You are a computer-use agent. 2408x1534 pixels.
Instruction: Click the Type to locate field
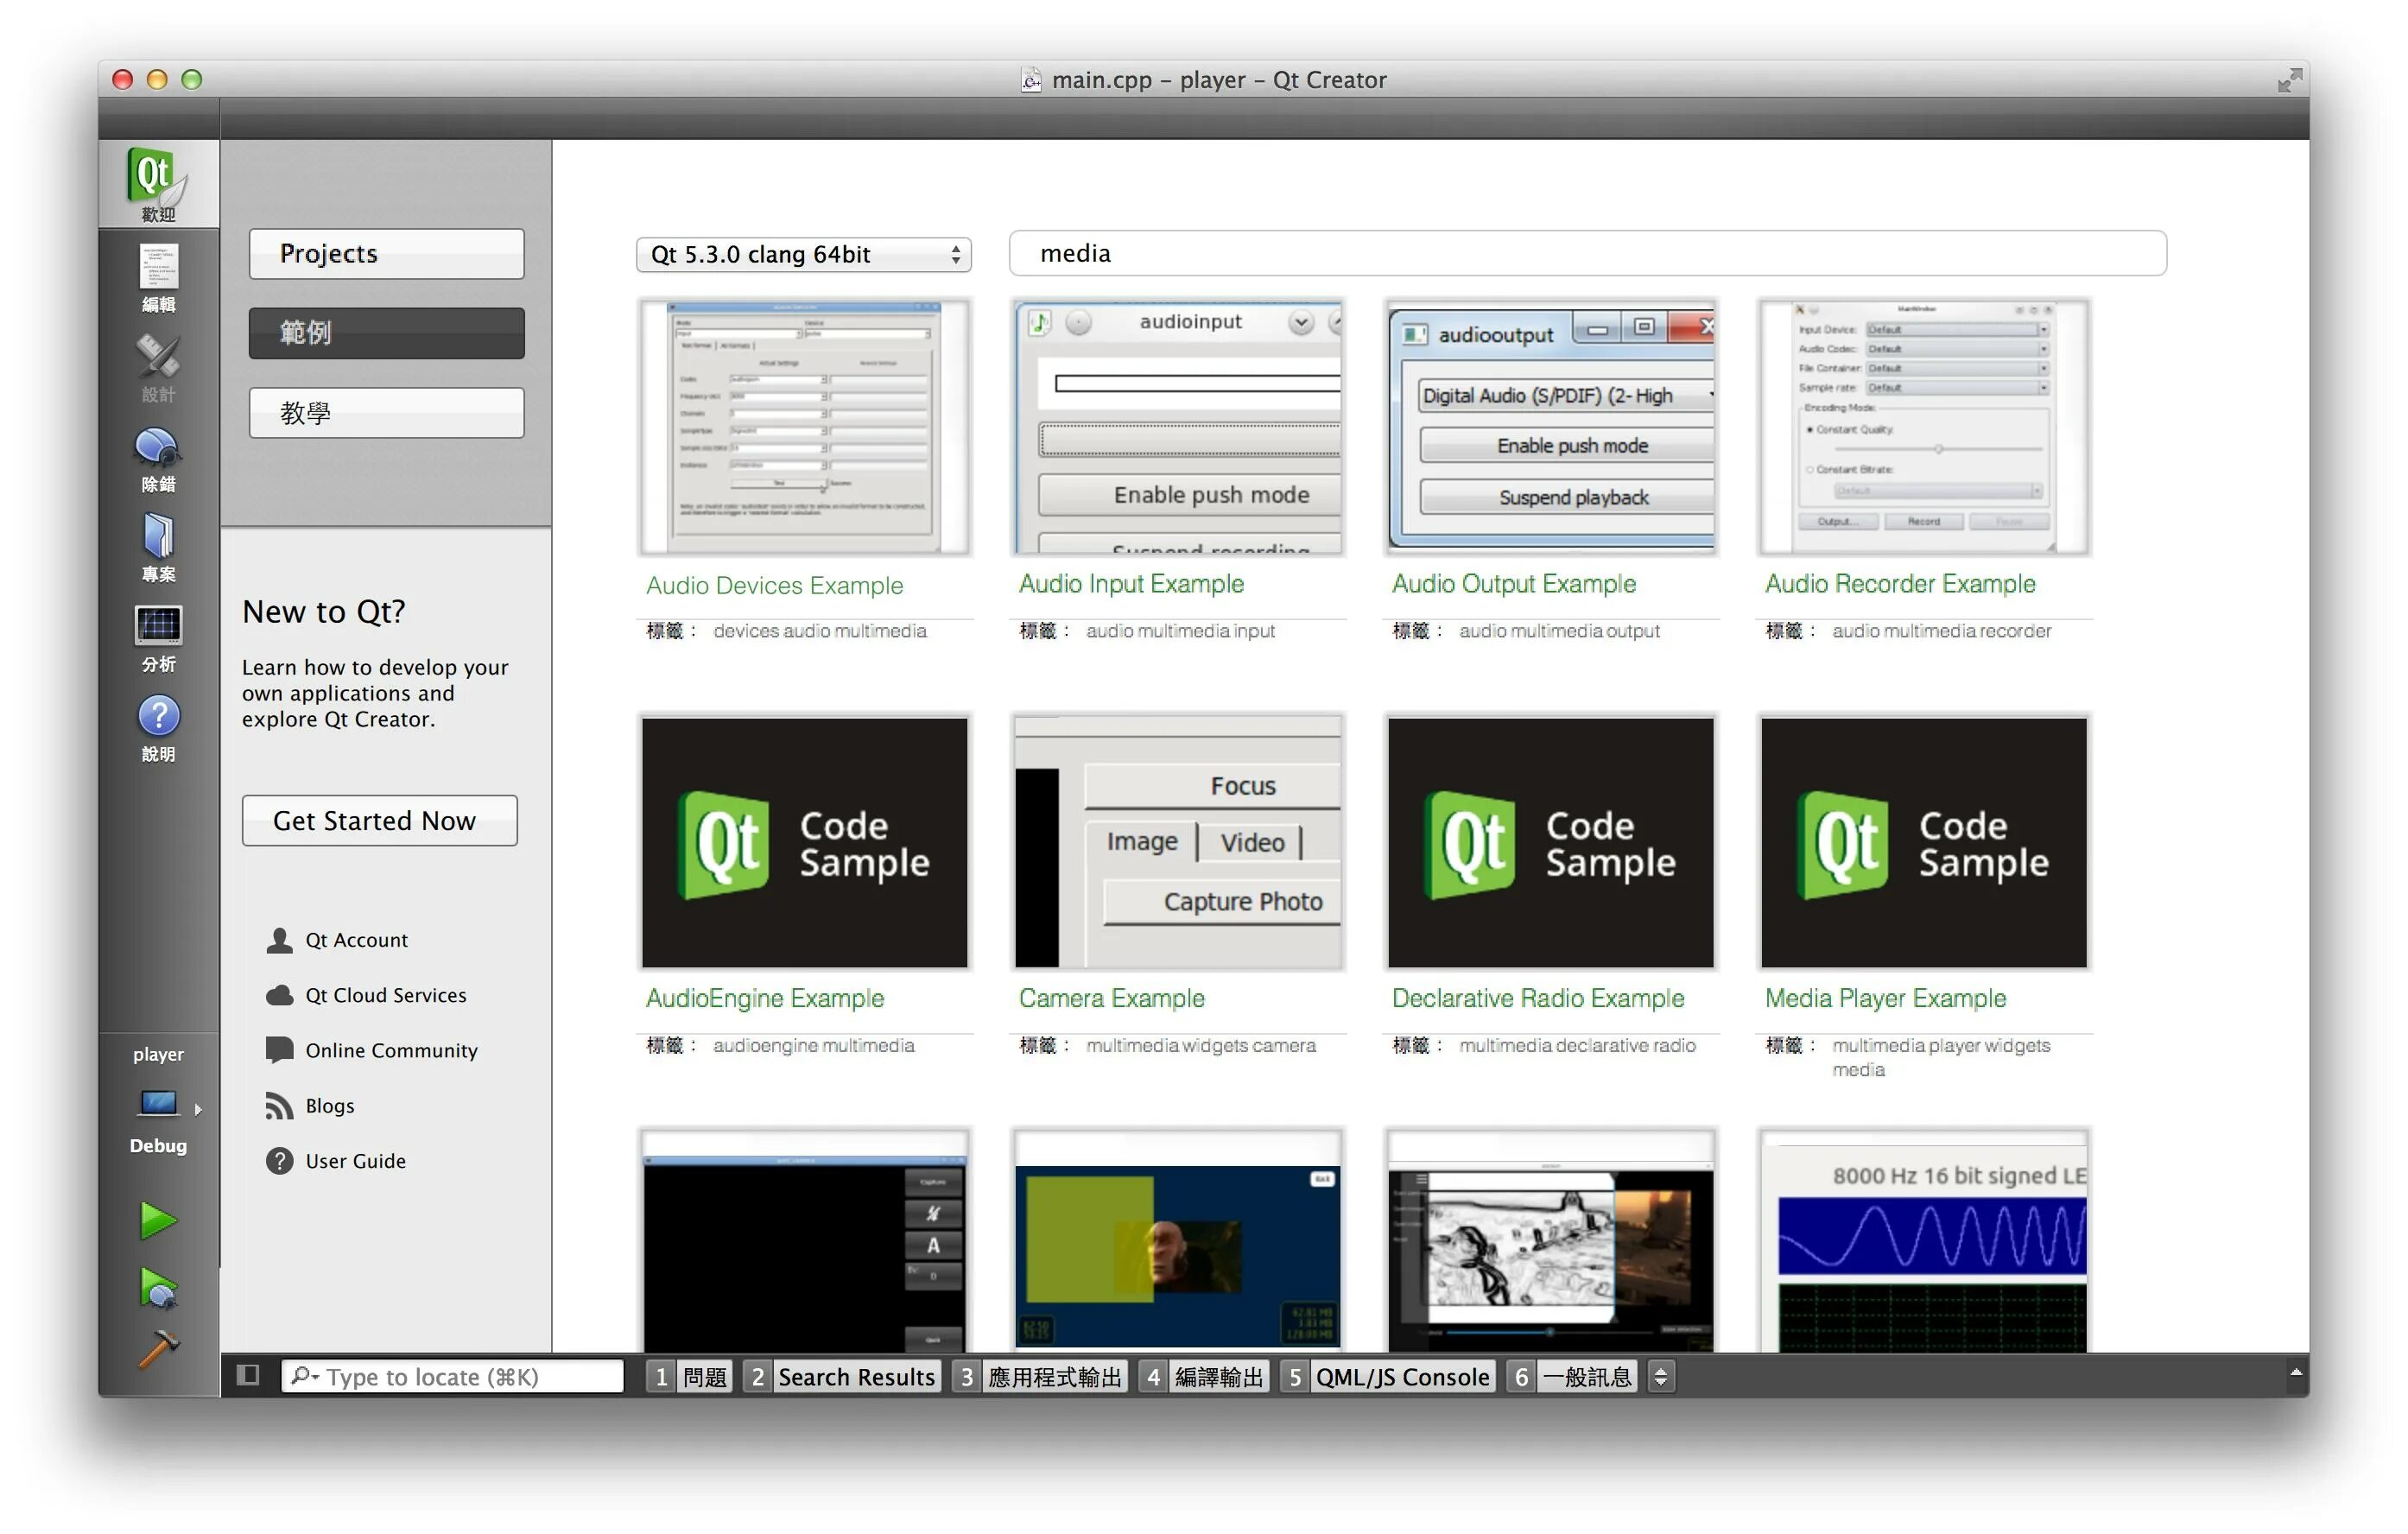coord(452,1377)
